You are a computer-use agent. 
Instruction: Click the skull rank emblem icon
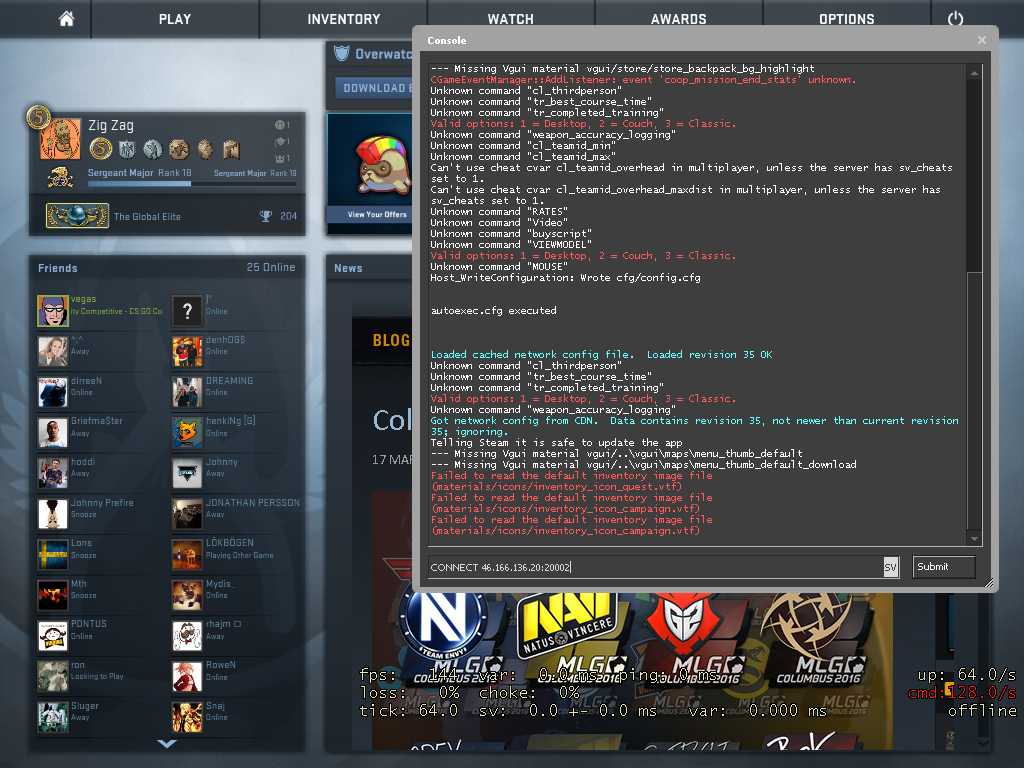[59, 177]
